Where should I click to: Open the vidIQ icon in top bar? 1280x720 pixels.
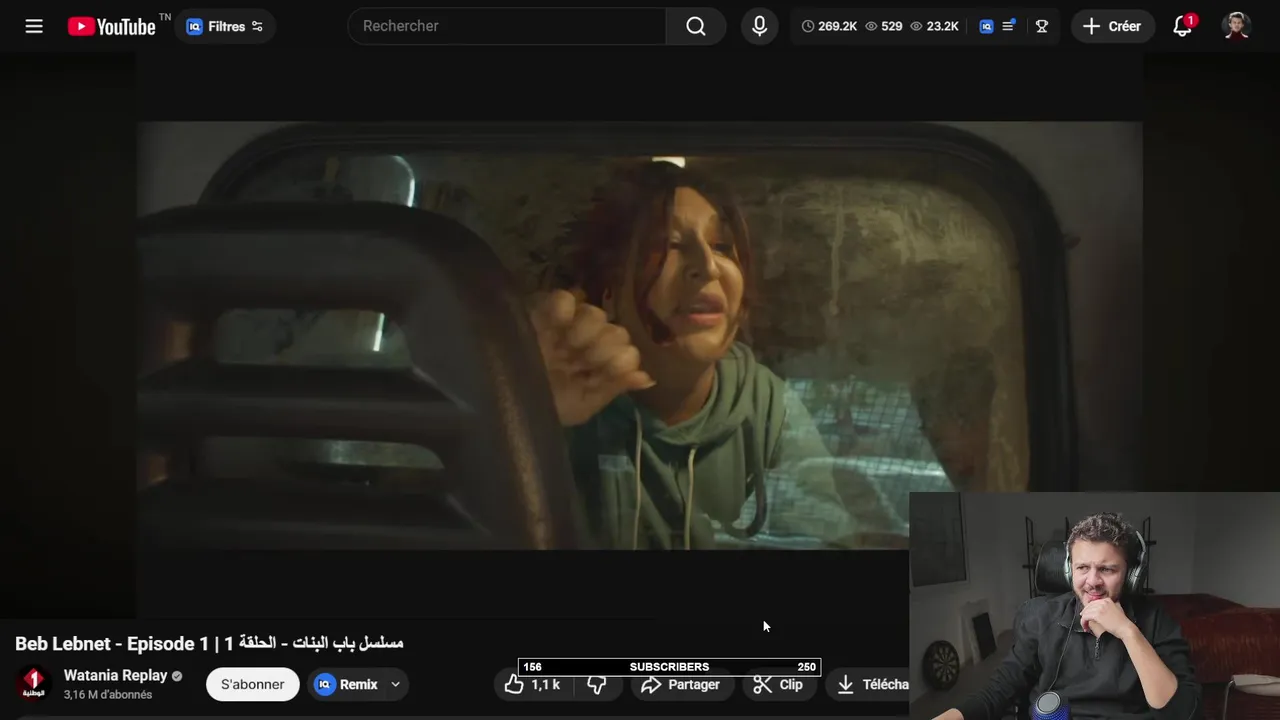point(987,26)
